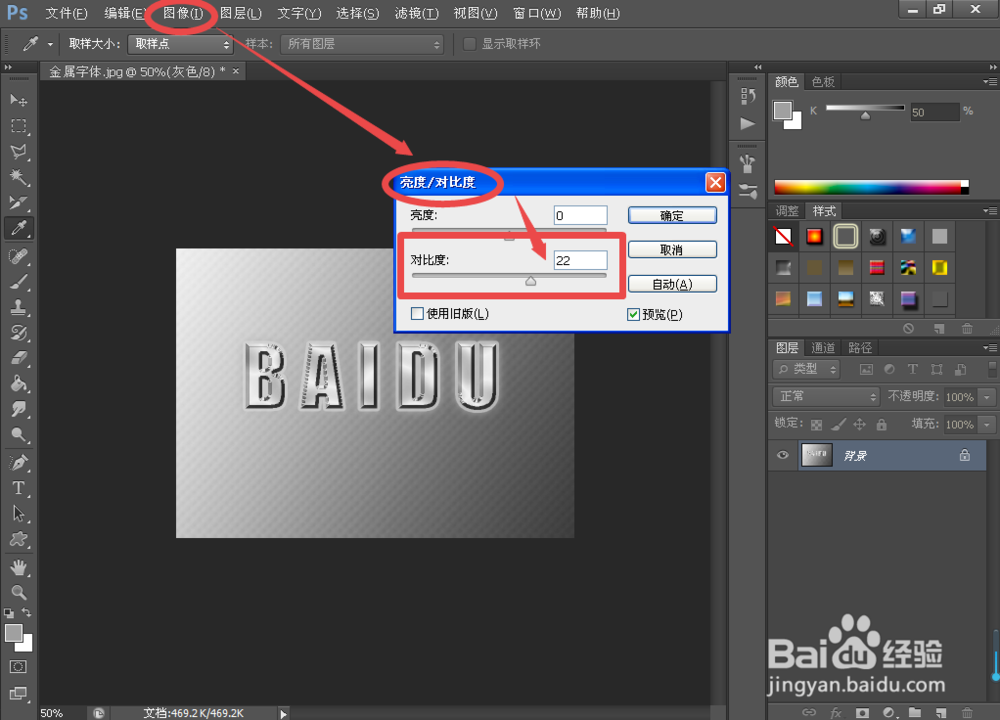Hide the 背景 layer with eye icon
1000x720 pixels.
pos(783,455)
